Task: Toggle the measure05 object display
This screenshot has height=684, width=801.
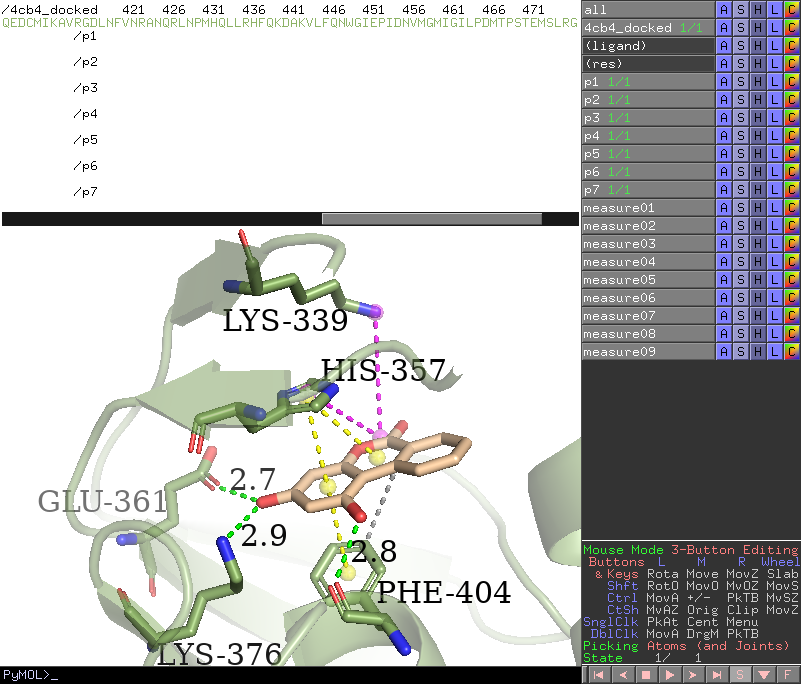Action: pos(647,280)
